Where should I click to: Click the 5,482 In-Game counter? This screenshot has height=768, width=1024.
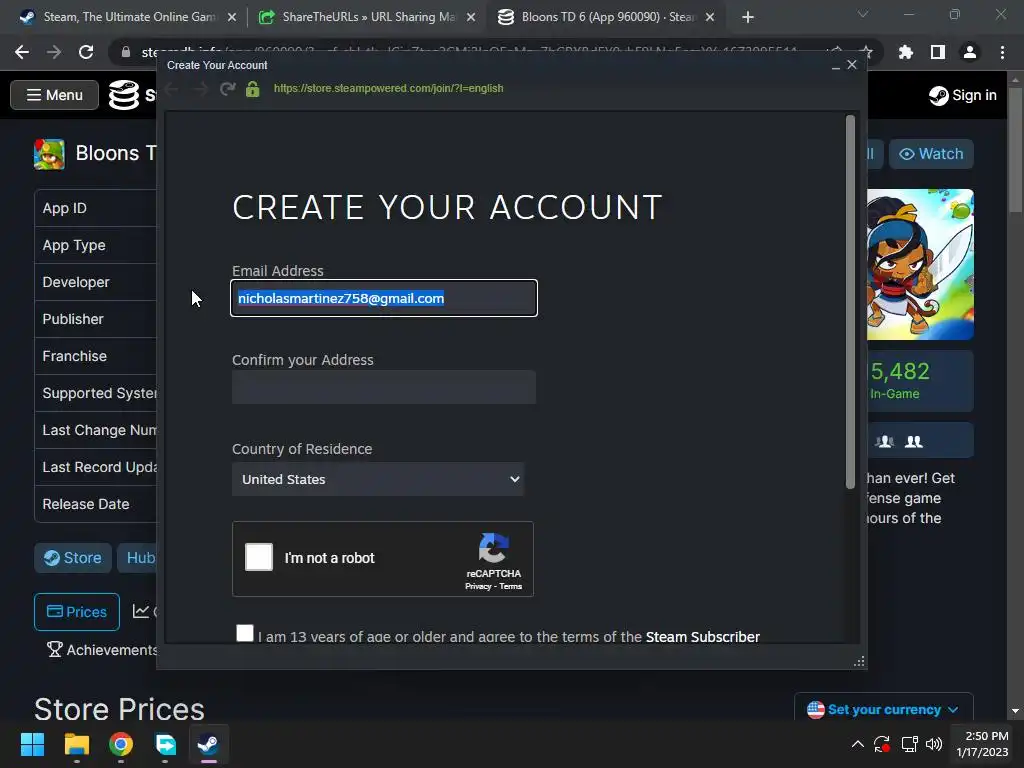tap(920, 381)
